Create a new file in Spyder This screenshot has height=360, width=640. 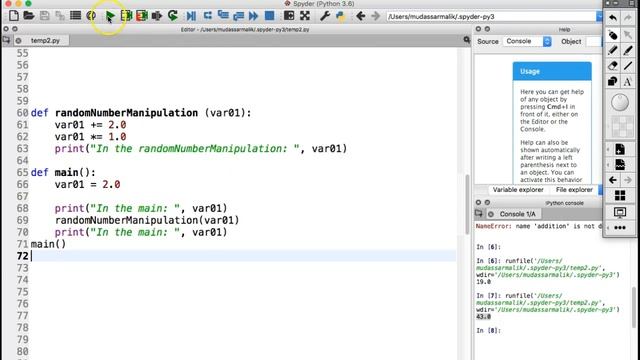pyautogui.click(x=13, y=16)
